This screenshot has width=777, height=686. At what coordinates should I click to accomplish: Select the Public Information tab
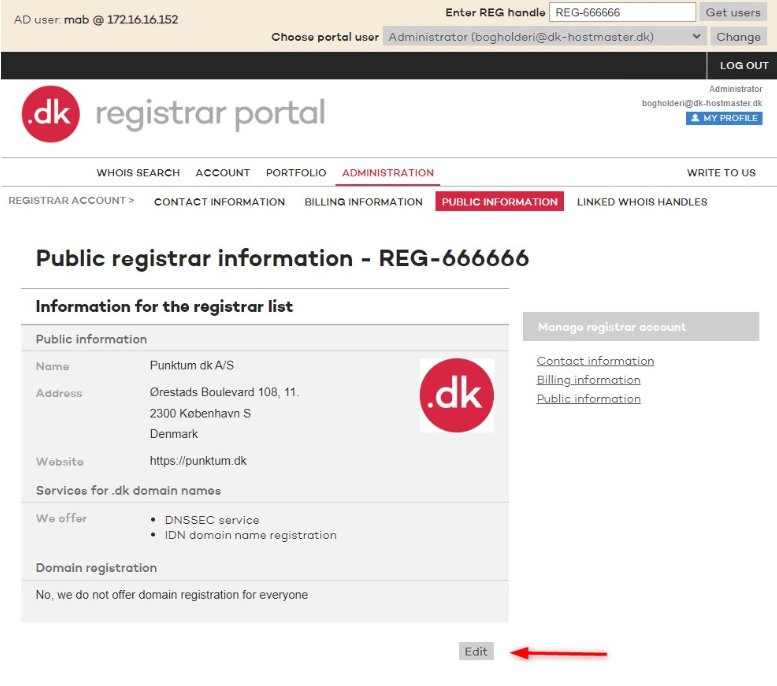[499, 202]
